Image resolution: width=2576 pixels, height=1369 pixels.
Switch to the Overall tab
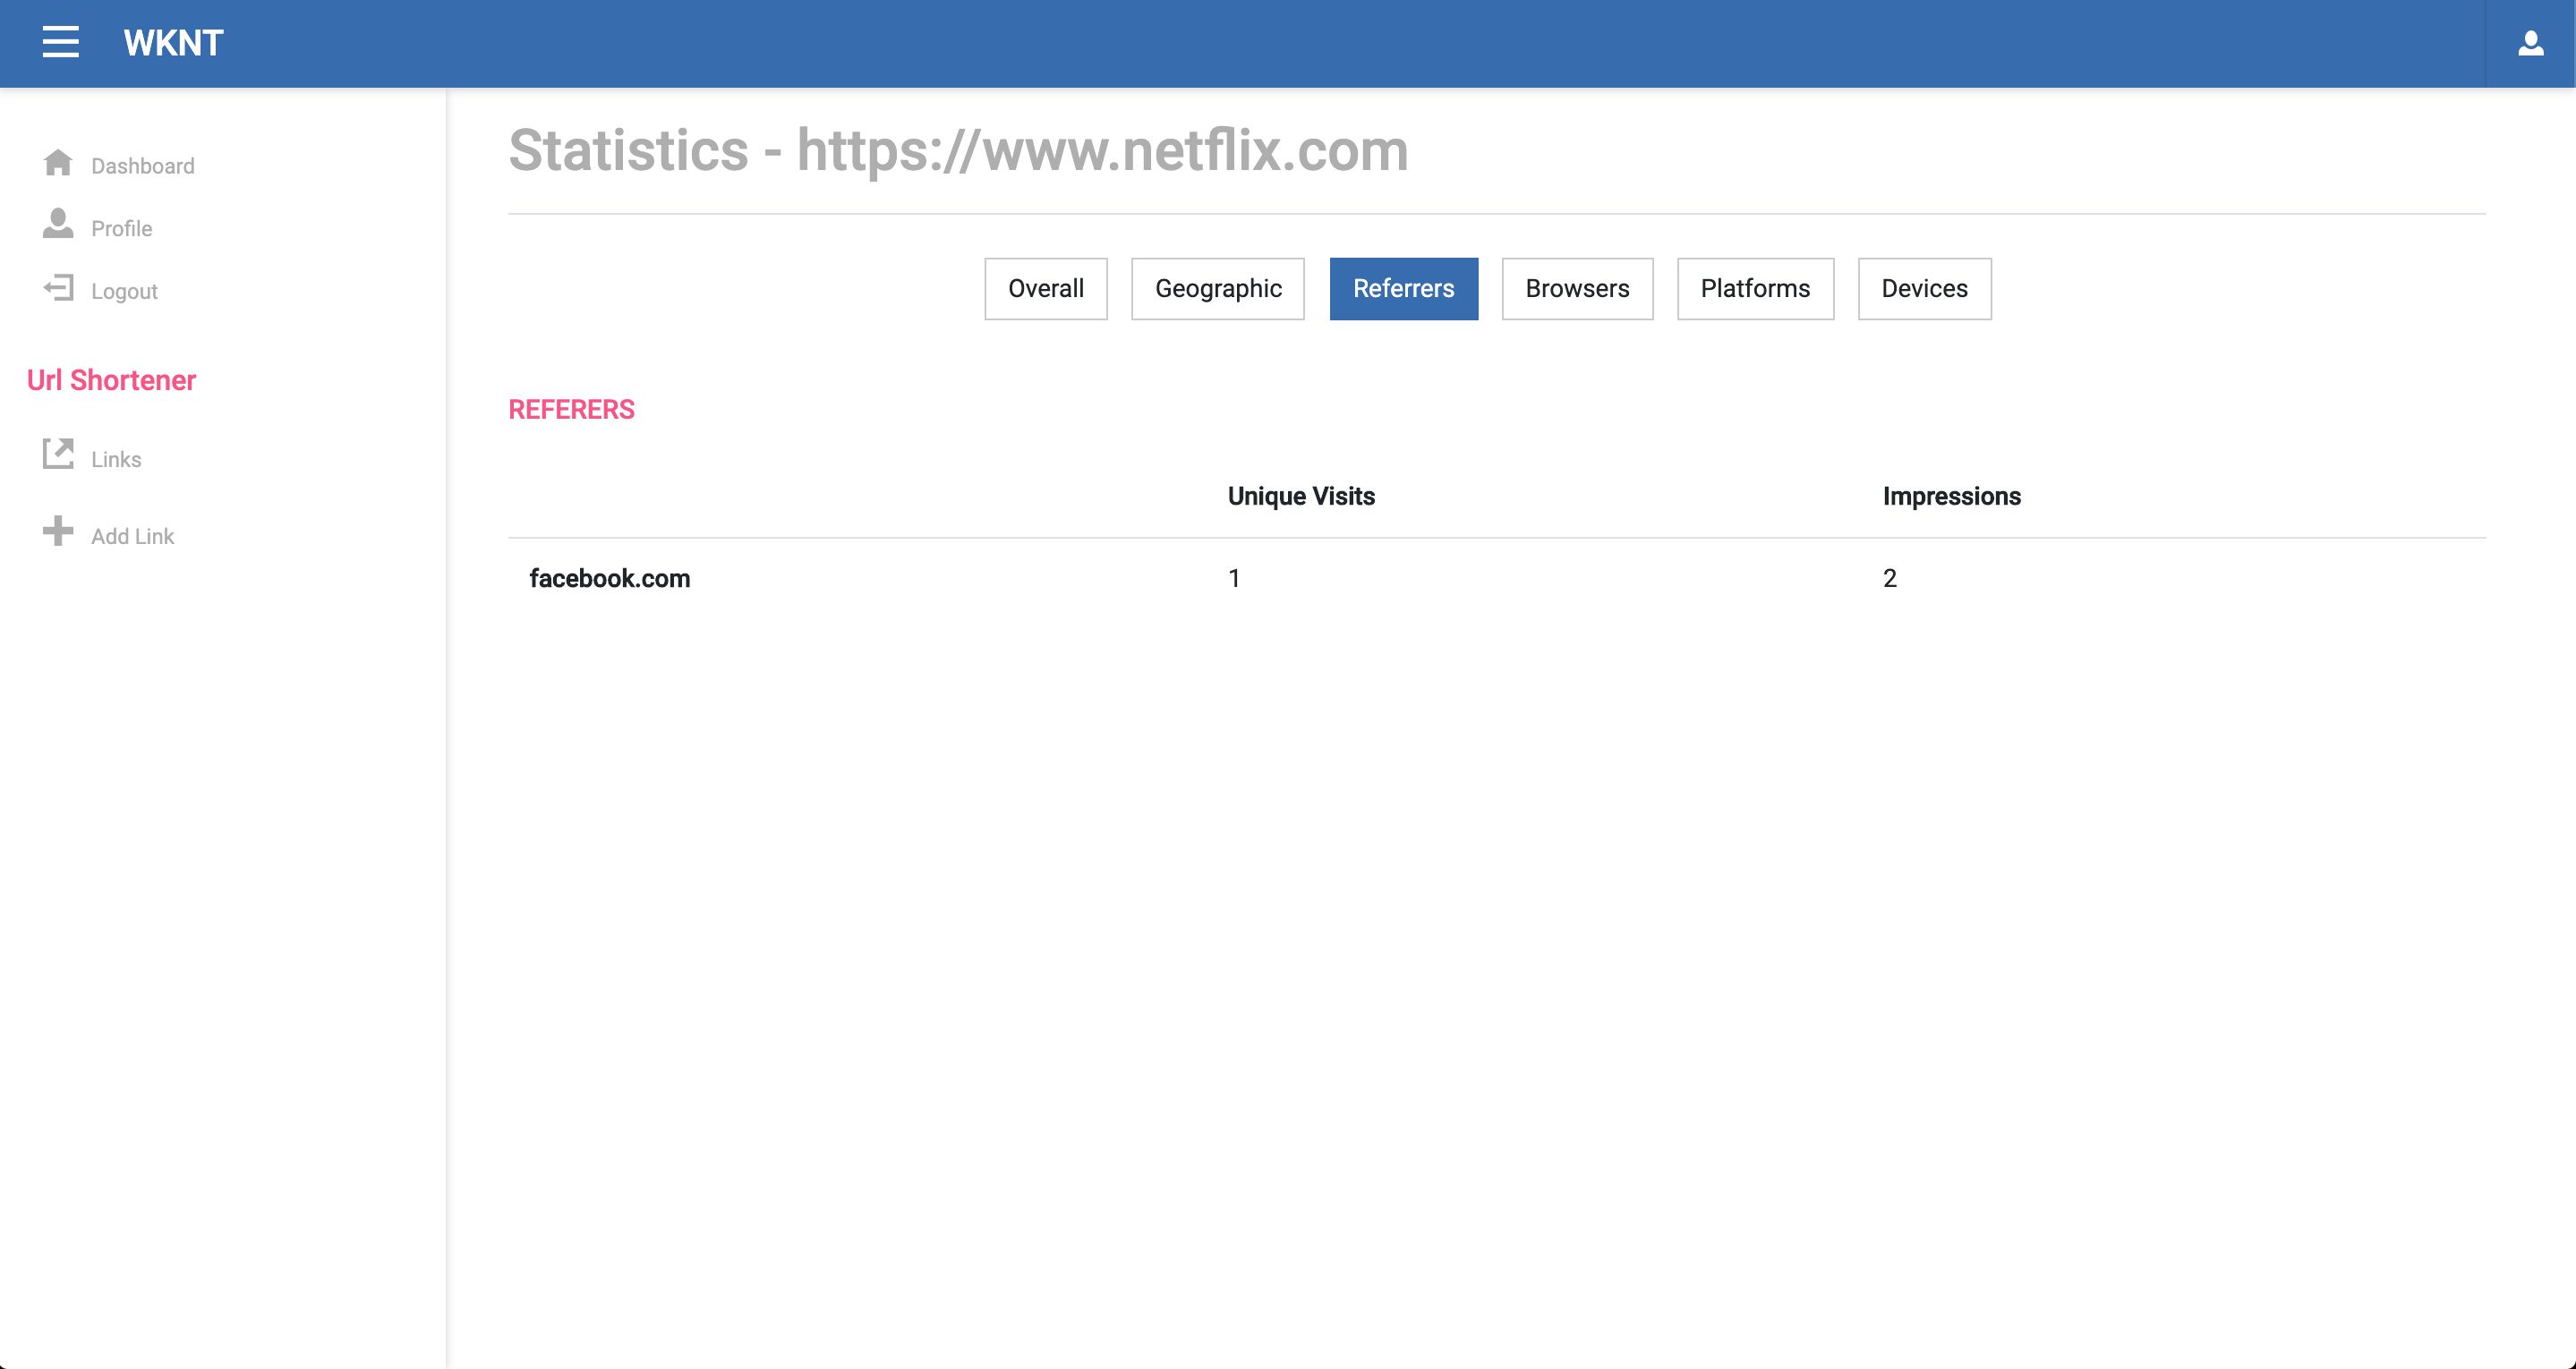pos(1045,289)
